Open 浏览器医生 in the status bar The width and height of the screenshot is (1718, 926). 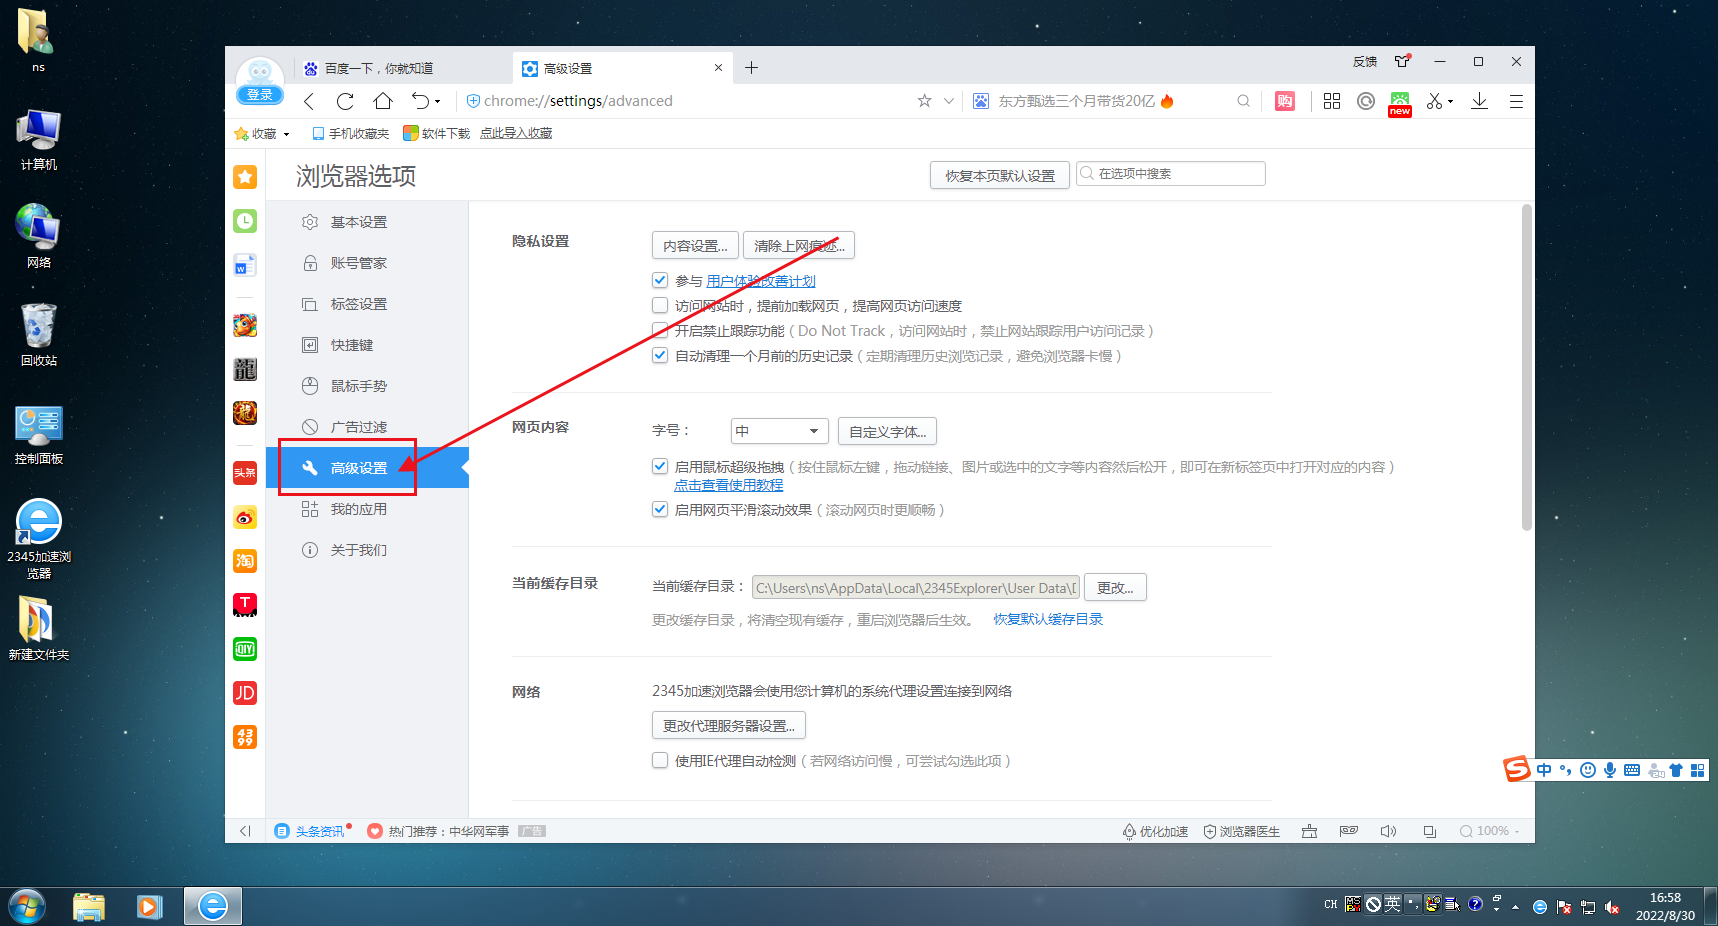pos(1241,831)
